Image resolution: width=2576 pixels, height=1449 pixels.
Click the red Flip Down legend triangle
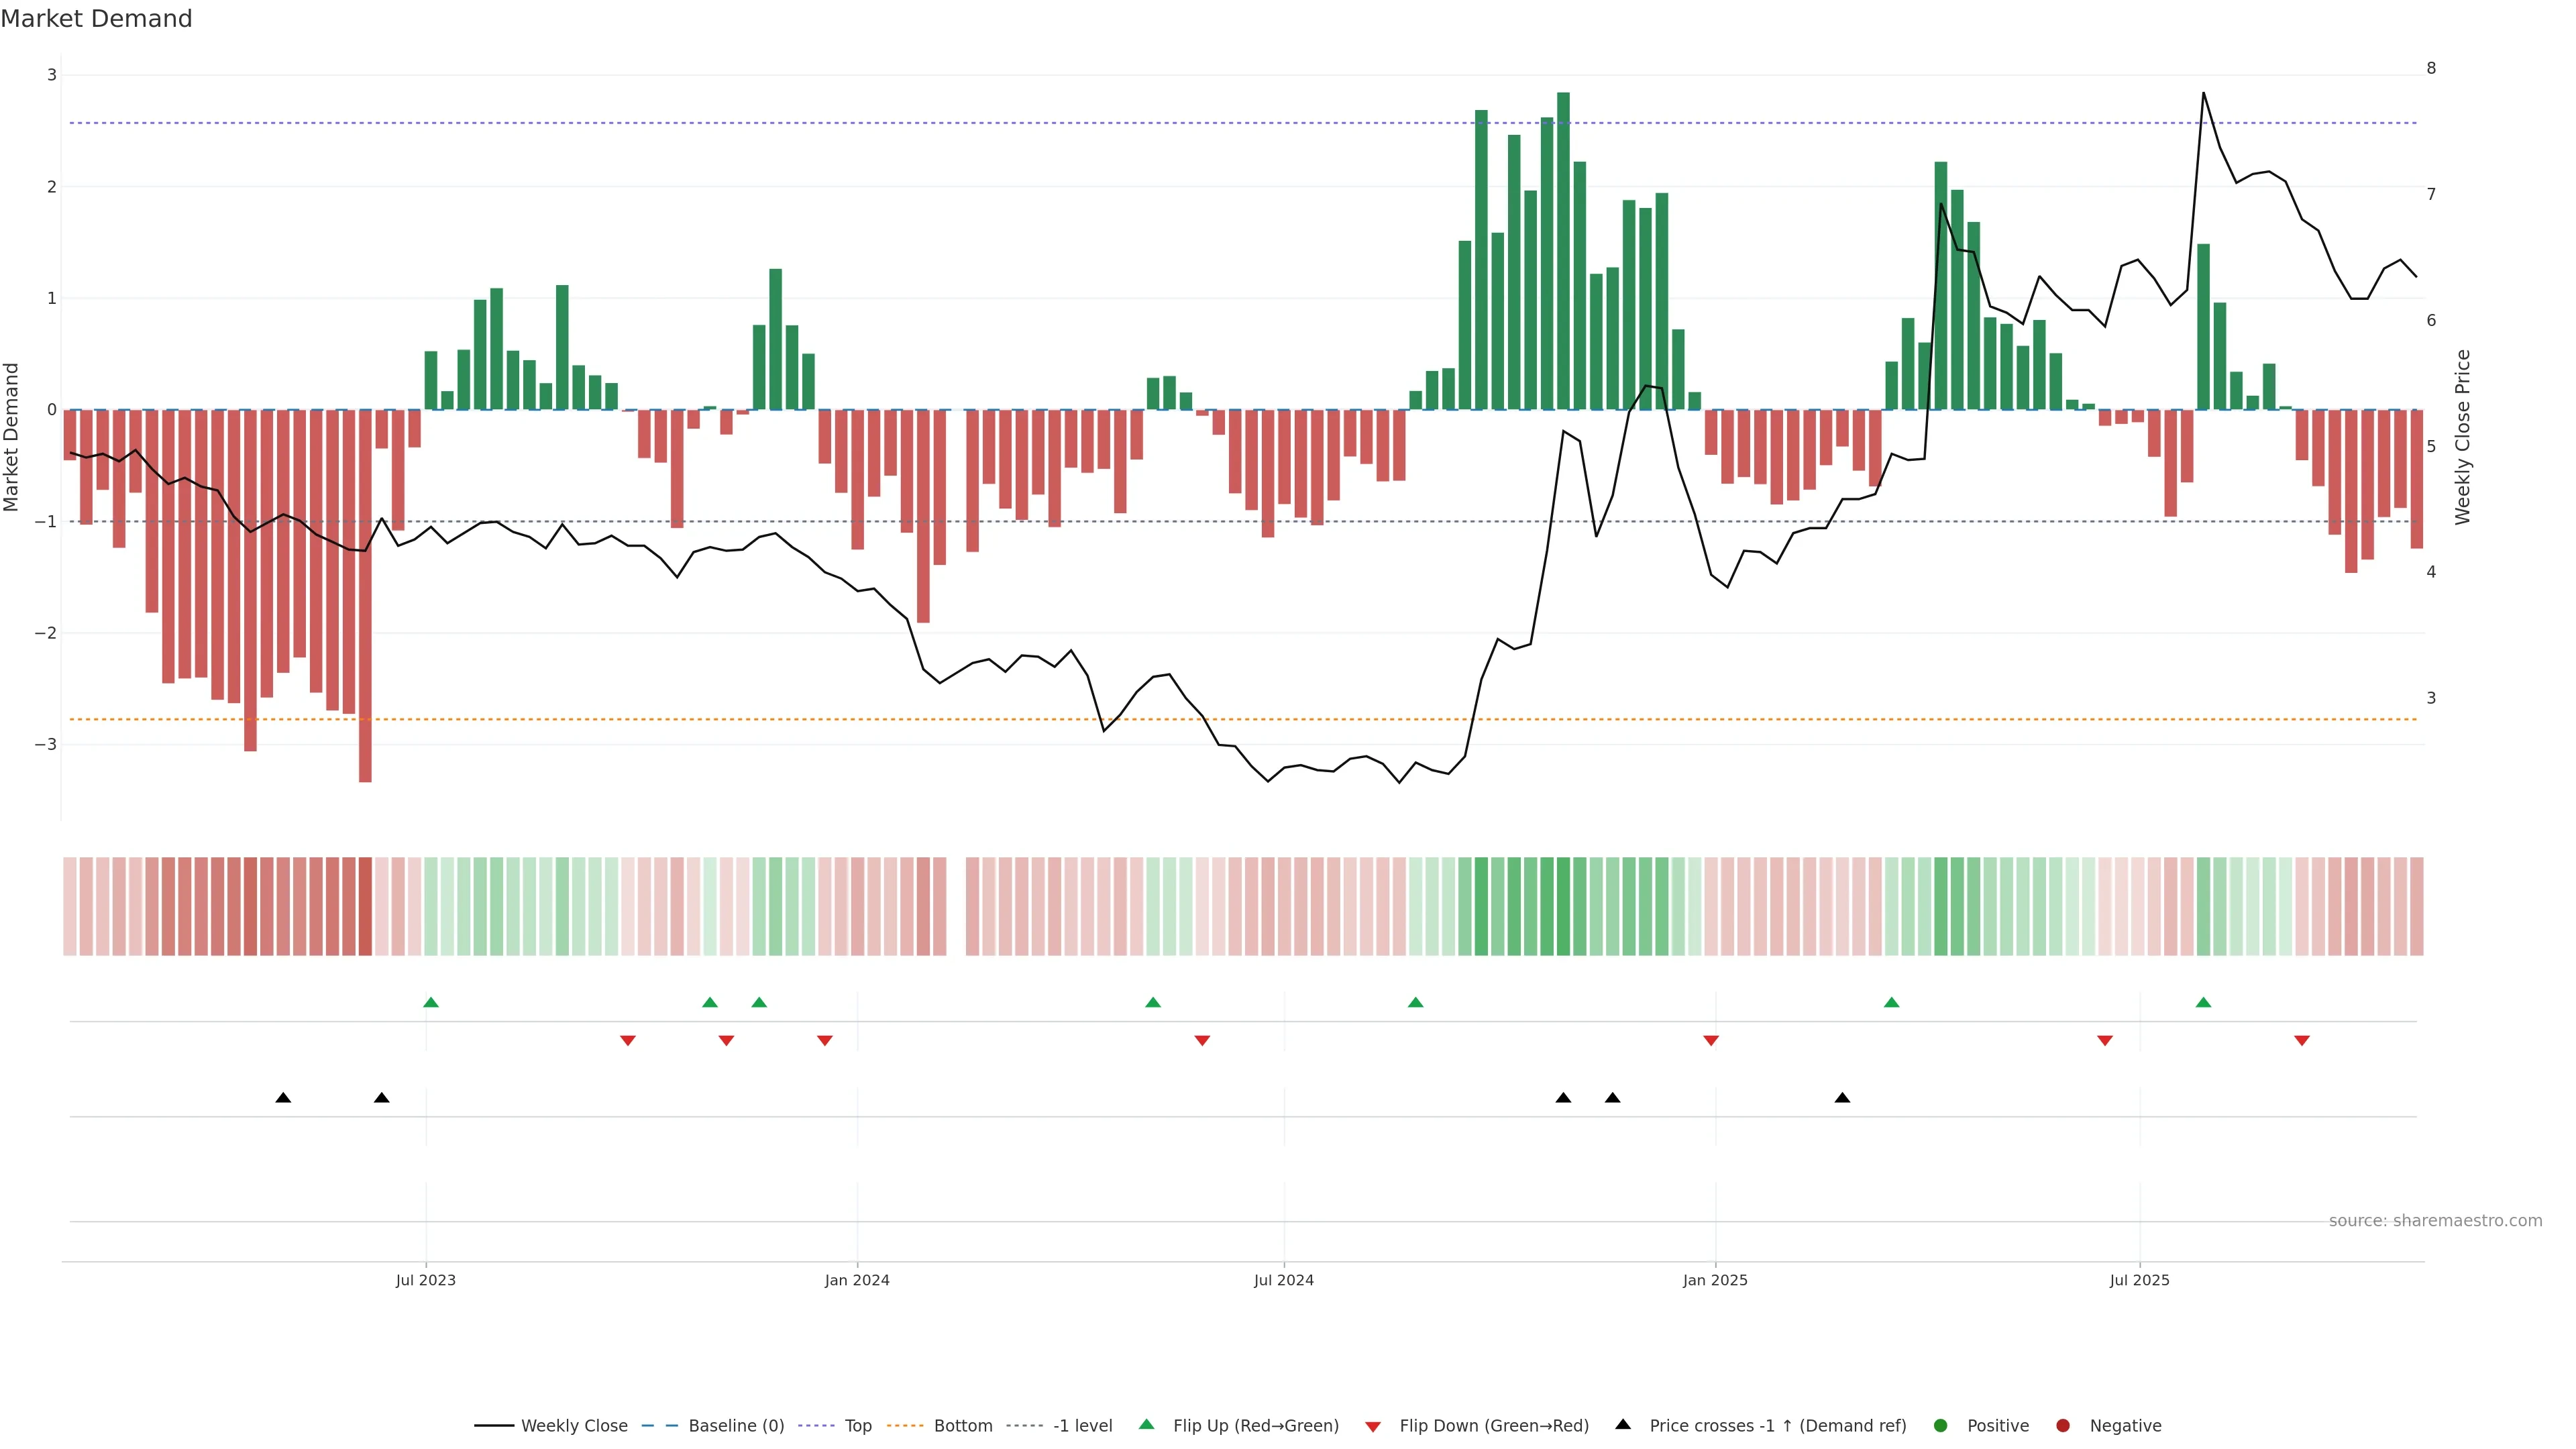tap(1373, 1427)
